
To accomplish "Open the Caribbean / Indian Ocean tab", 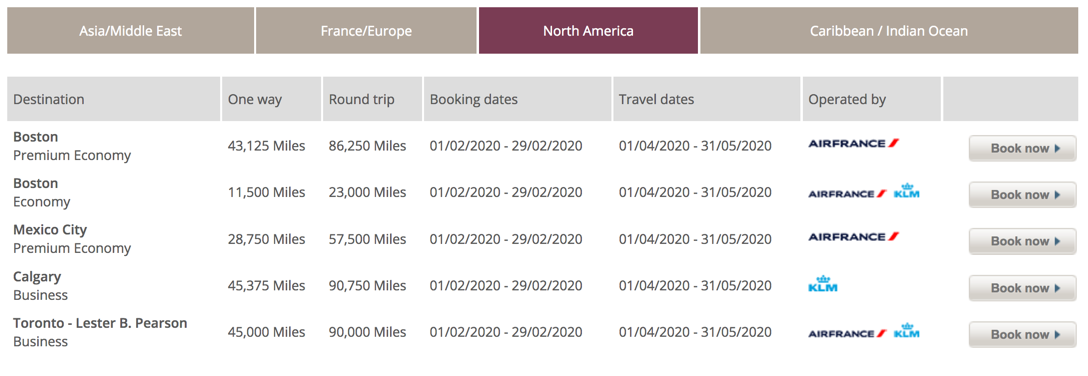I will point(889,31).
